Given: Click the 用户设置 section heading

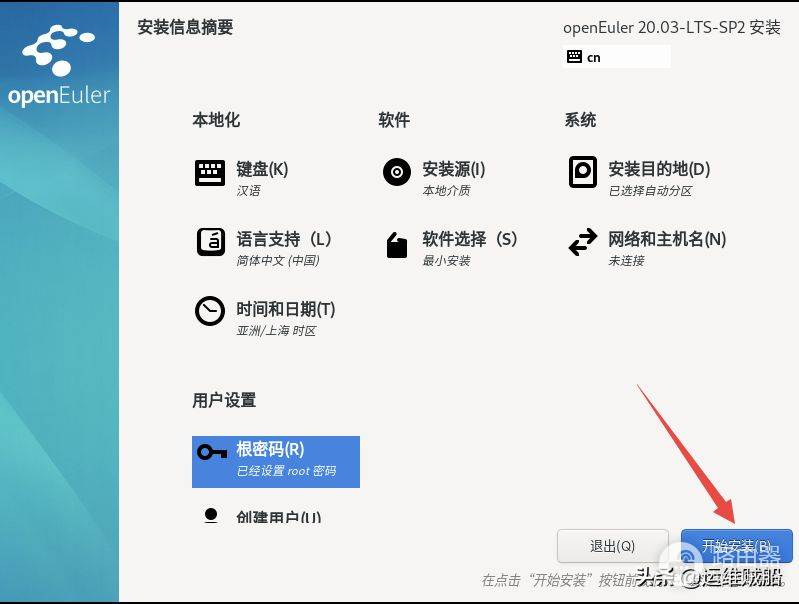Looking at the screenshot, I should [224, 400].
